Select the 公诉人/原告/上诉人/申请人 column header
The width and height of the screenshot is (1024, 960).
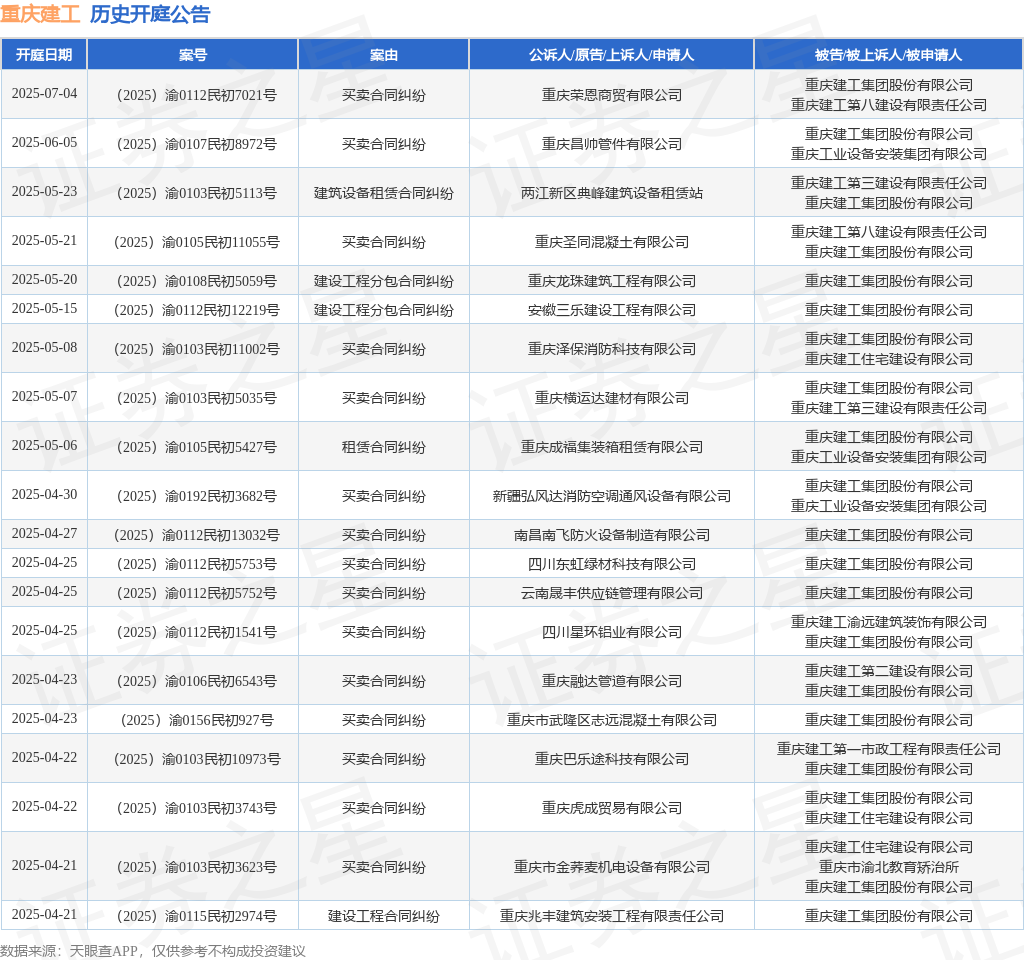pyautogui.click(x=611, y=55)
